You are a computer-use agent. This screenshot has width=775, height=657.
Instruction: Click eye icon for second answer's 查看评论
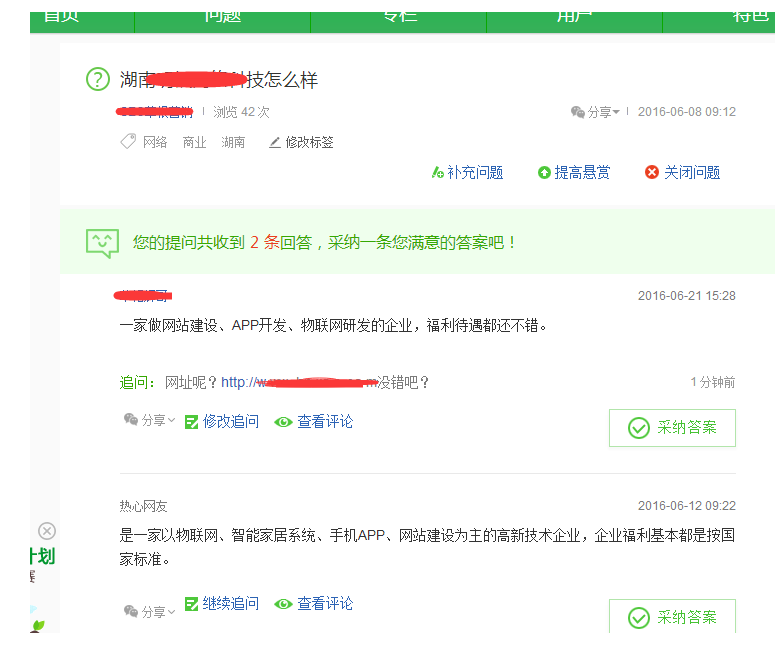point(283,604)
